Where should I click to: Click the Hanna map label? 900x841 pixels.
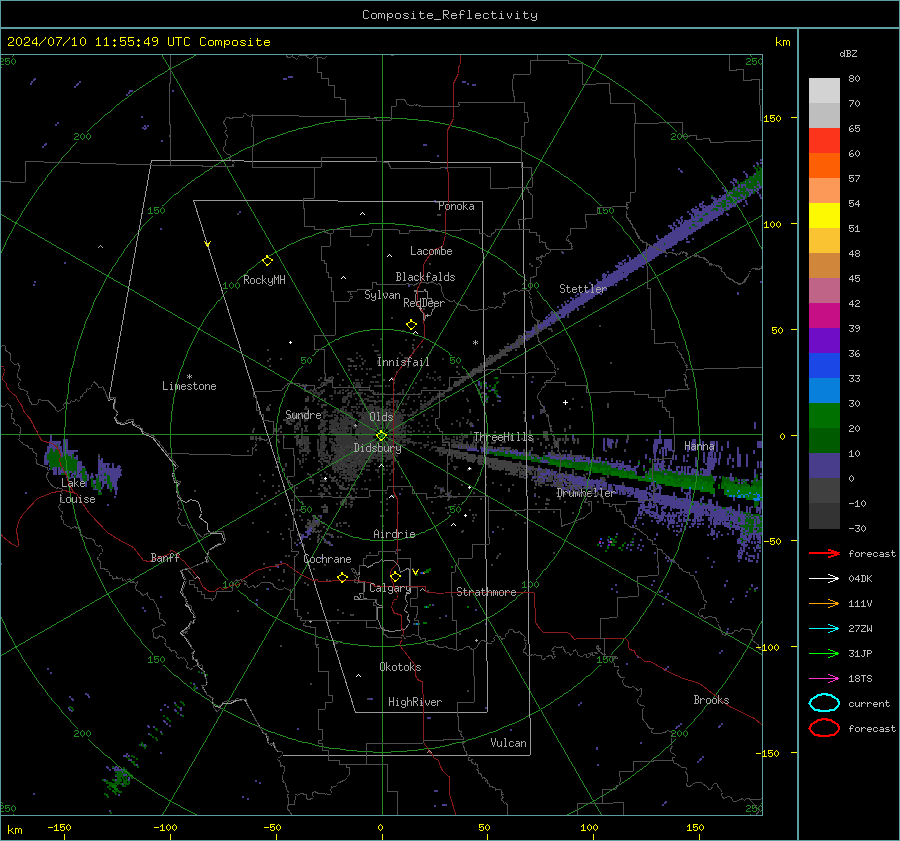pyautogui.click(x=699, y=446)
